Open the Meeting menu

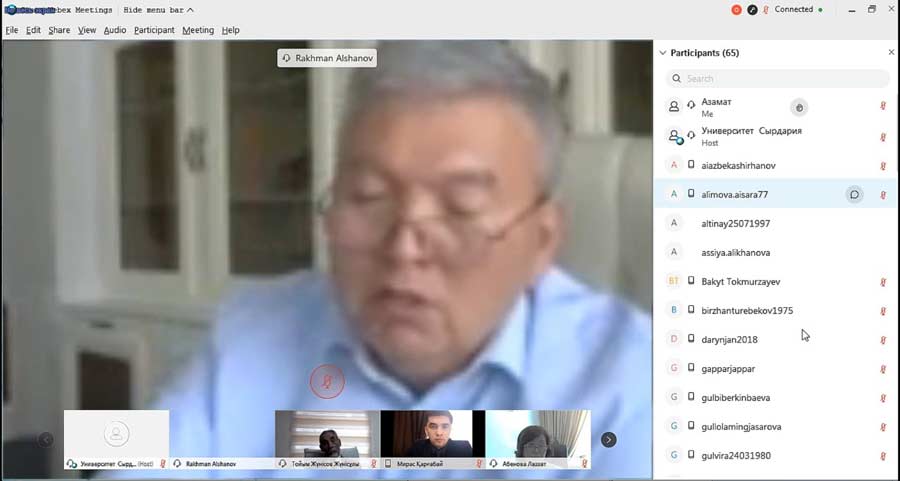197,30
